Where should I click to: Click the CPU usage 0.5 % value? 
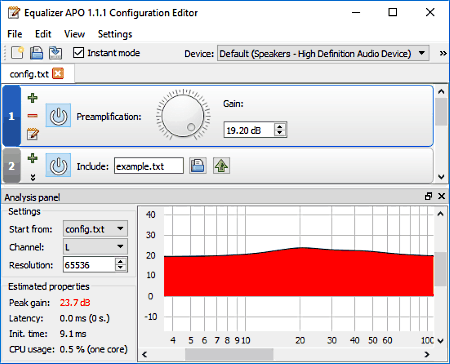(93, 349)
